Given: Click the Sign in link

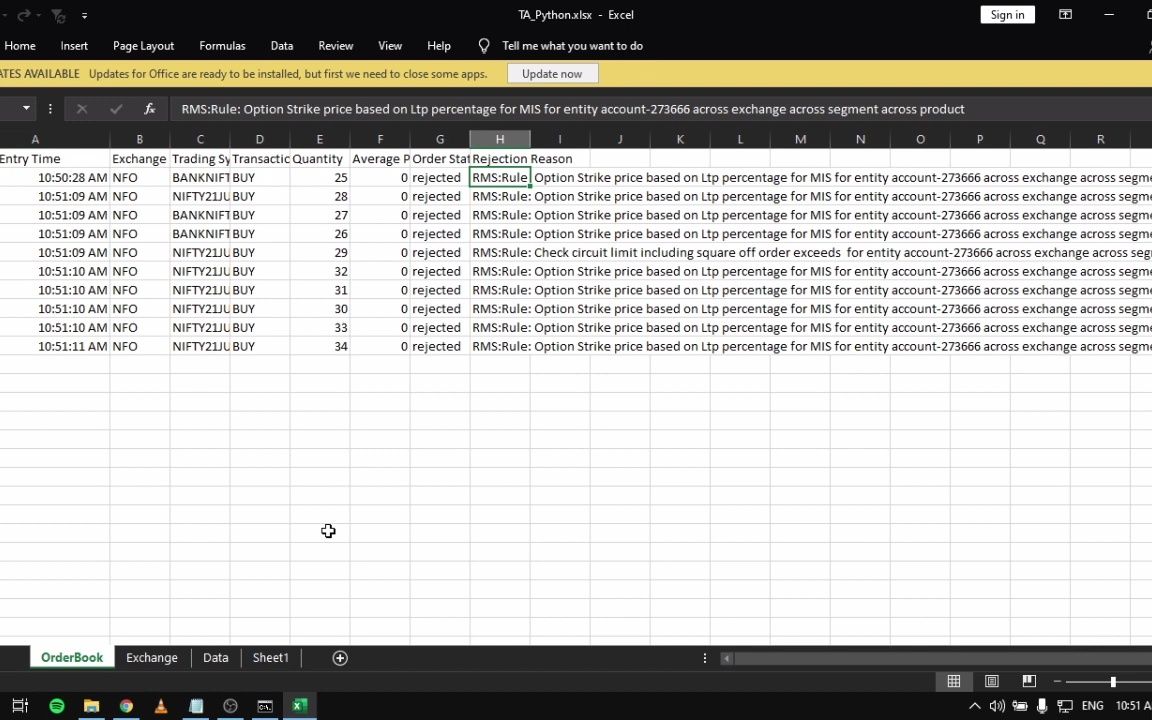Looking at the screenshot, I should (1007, 14).
